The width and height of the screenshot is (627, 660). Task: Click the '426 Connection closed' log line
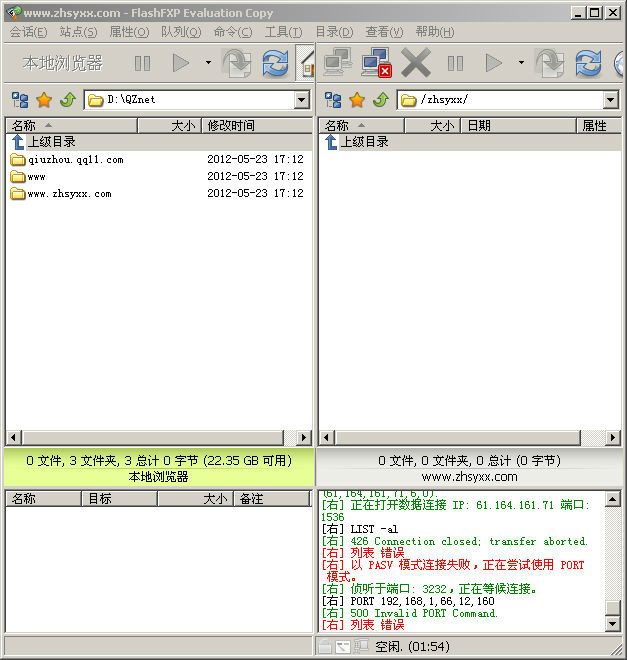pyautogui.click(x=454, y=541)
